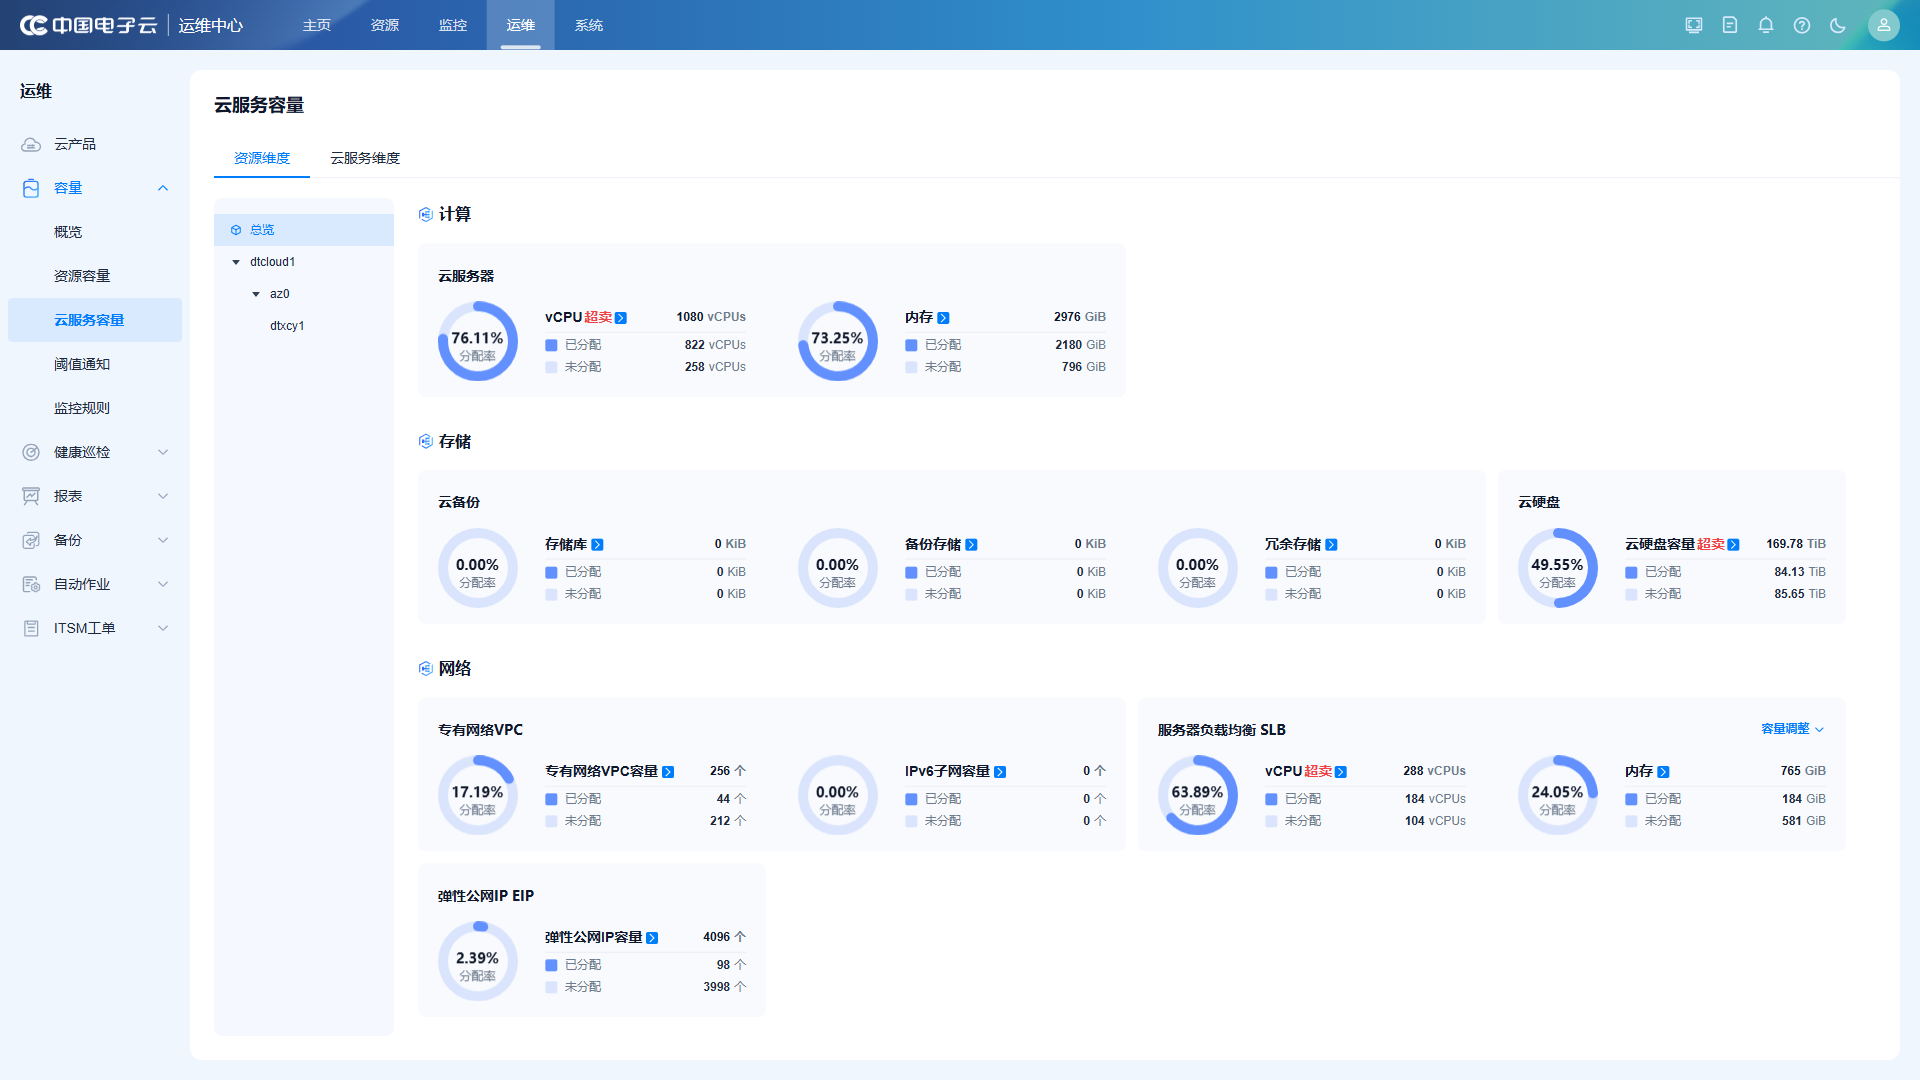Click the ITSM工单 sidebar icon
This screenshot has height=1080, width=1920.
tap(31, 628)
